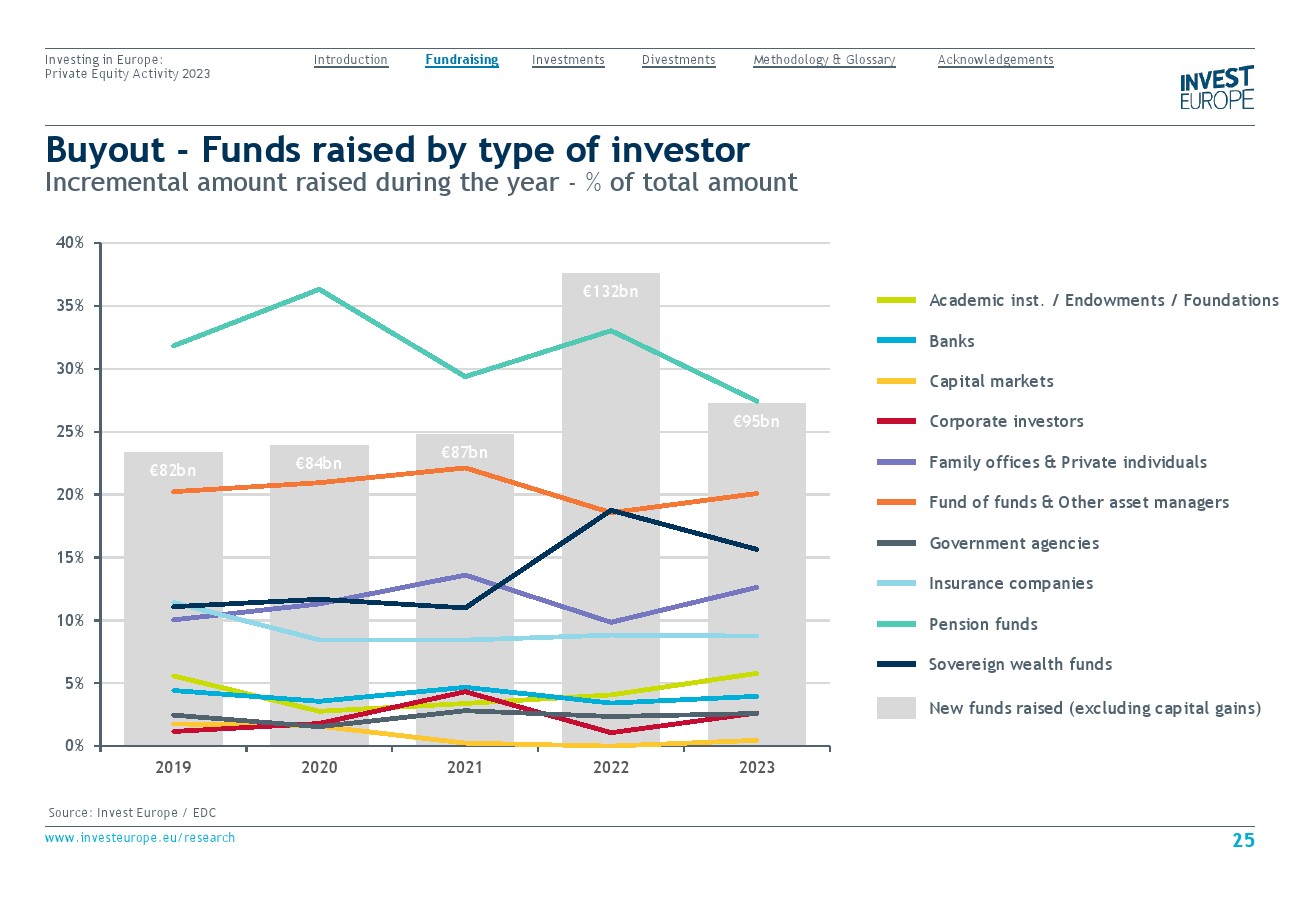The image size is (1300, 900).
Task: Go to the Fundraising tab
Action: [461, 60]
